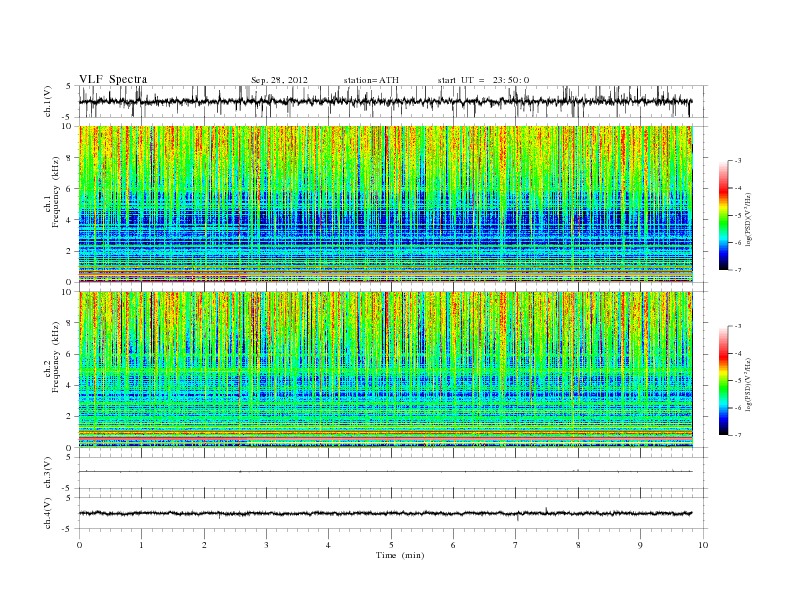Click the "station=ATH" header text
This screenshot has height=612, width=792.
tap(371, 80)
